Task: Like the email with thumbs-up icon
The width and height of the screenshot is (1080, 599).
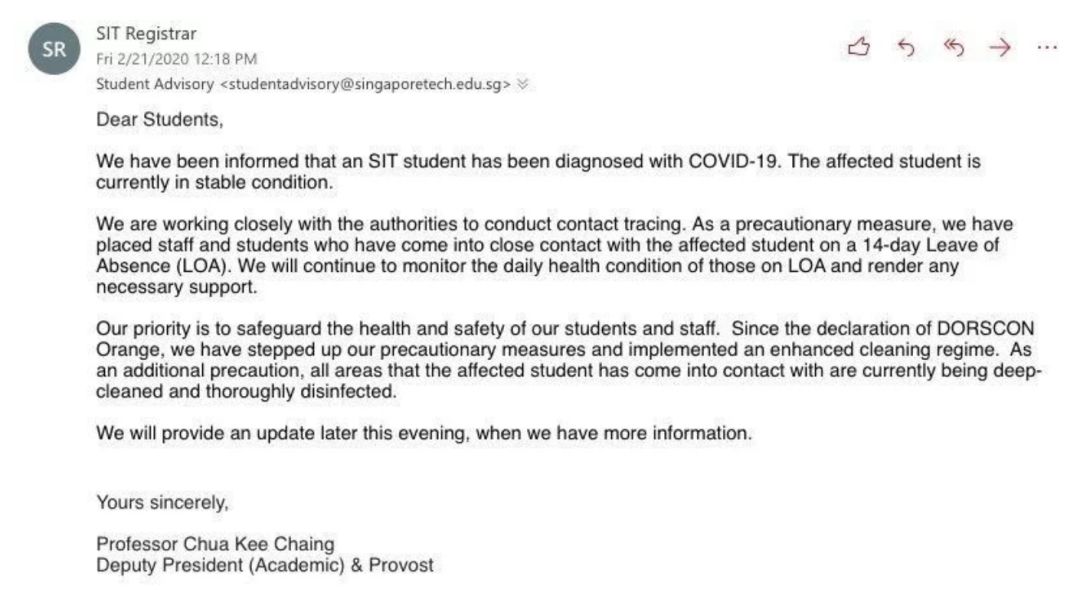Action: [858, 48]
